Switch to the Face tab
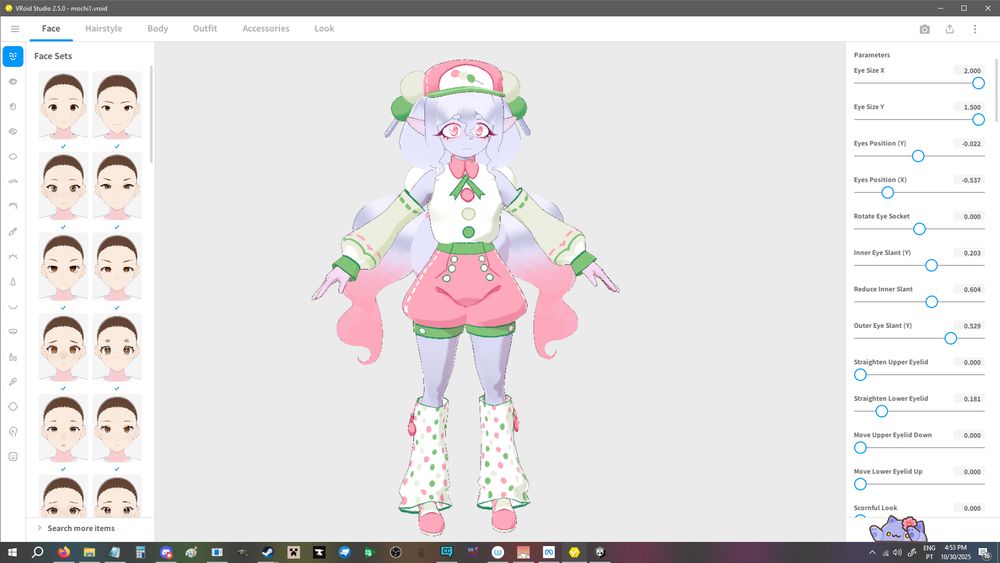1000x563 pixels. click(x=51, y=29)
